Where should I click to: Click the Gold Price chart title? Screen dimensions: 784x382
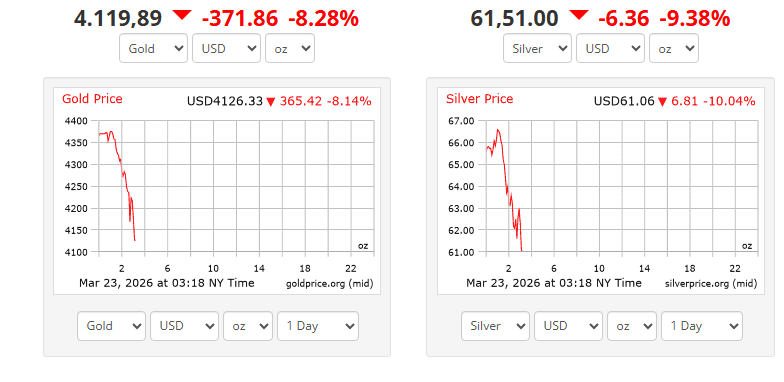pyautogui.click(x=92, y=99)
